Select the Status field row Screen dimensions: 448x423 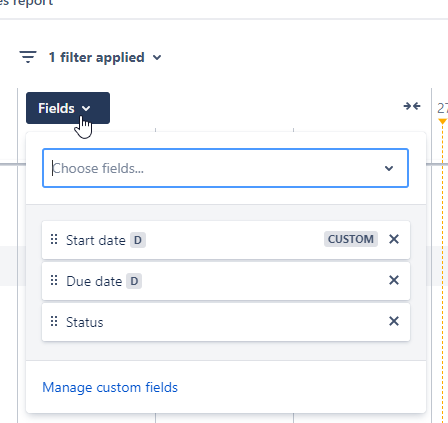click(226, 322)
